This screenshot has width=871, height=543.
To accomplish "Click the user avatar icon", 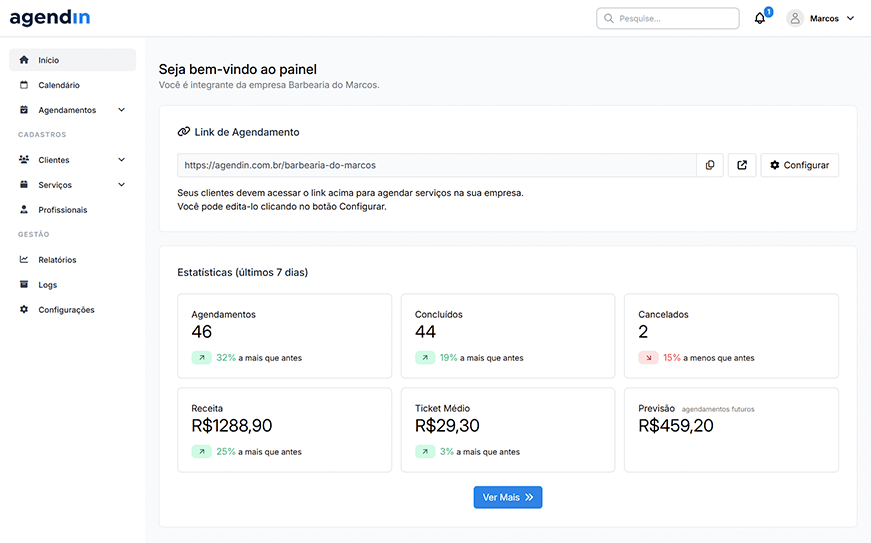I will [x=795, y=18].
